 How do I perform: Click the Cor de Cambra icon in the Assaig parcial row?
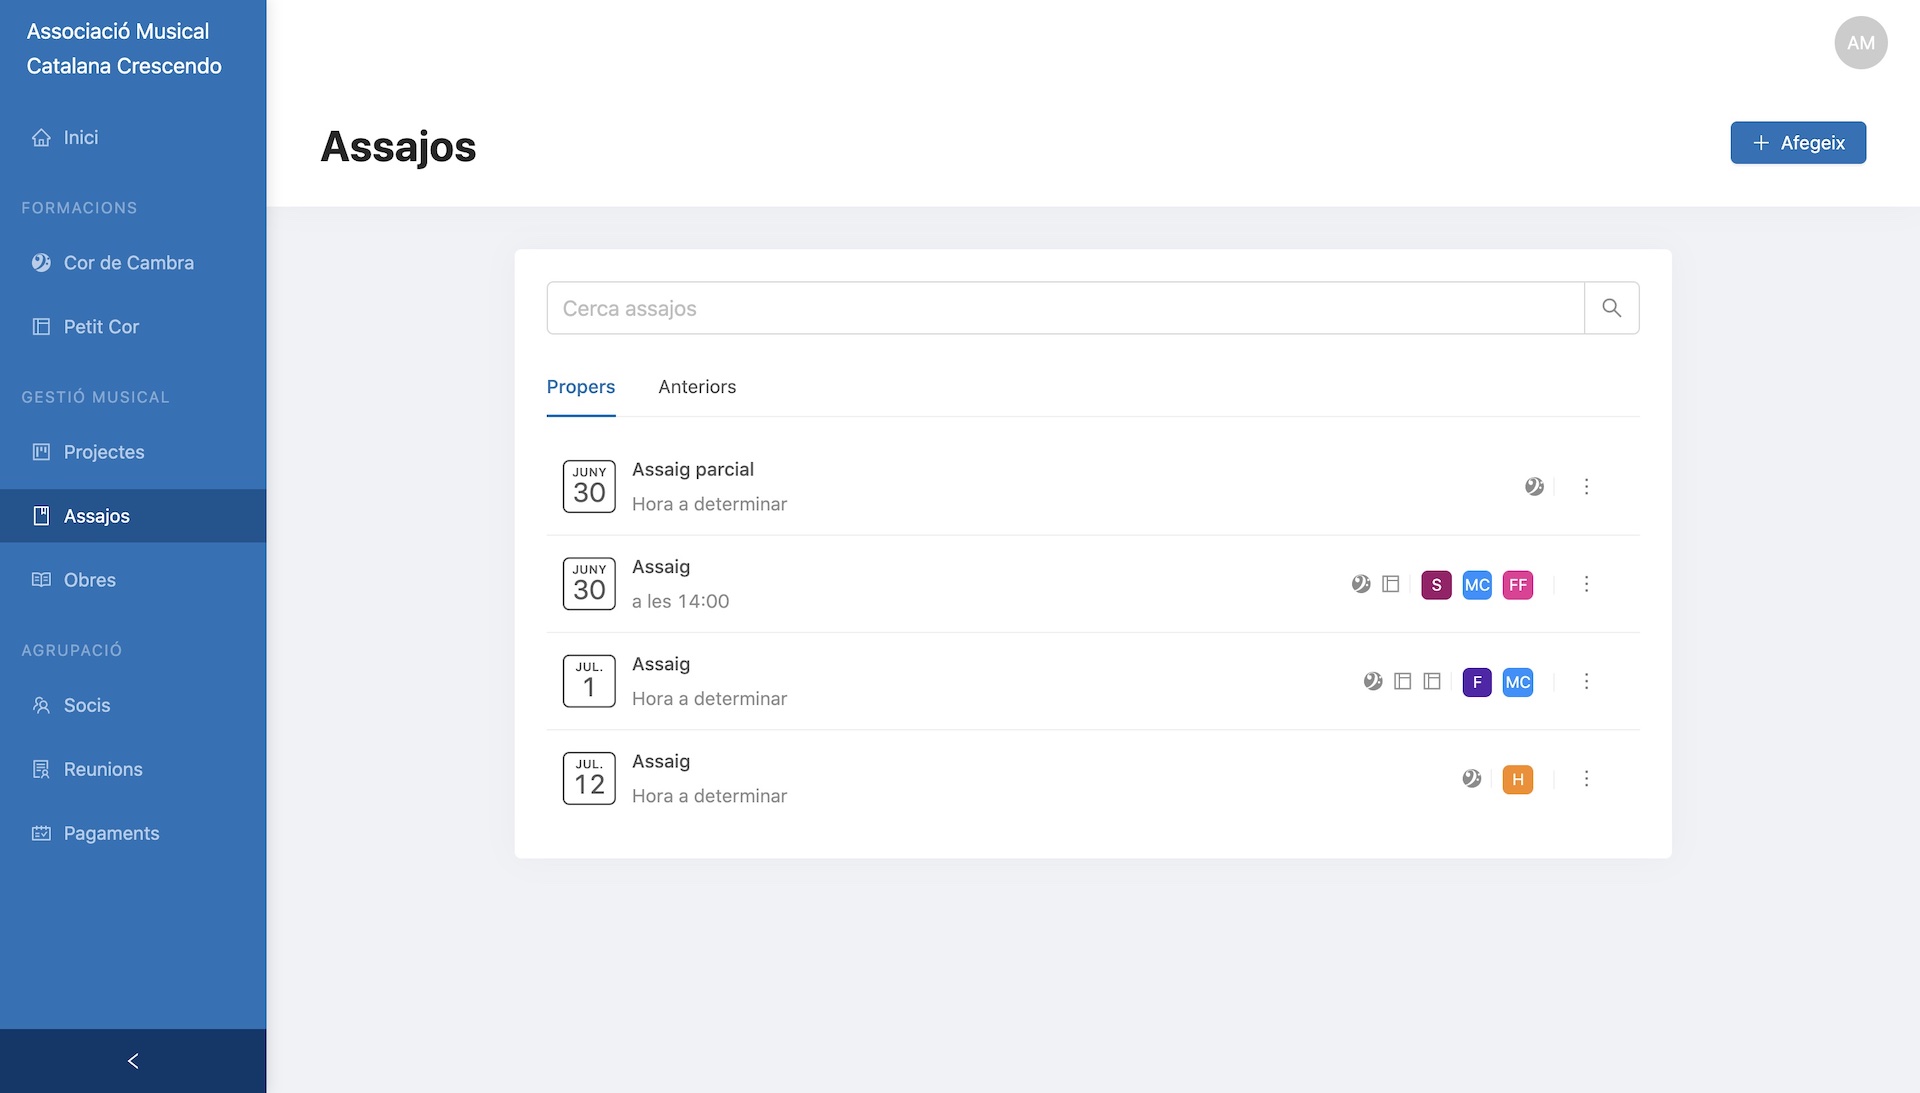[1534, 487]
